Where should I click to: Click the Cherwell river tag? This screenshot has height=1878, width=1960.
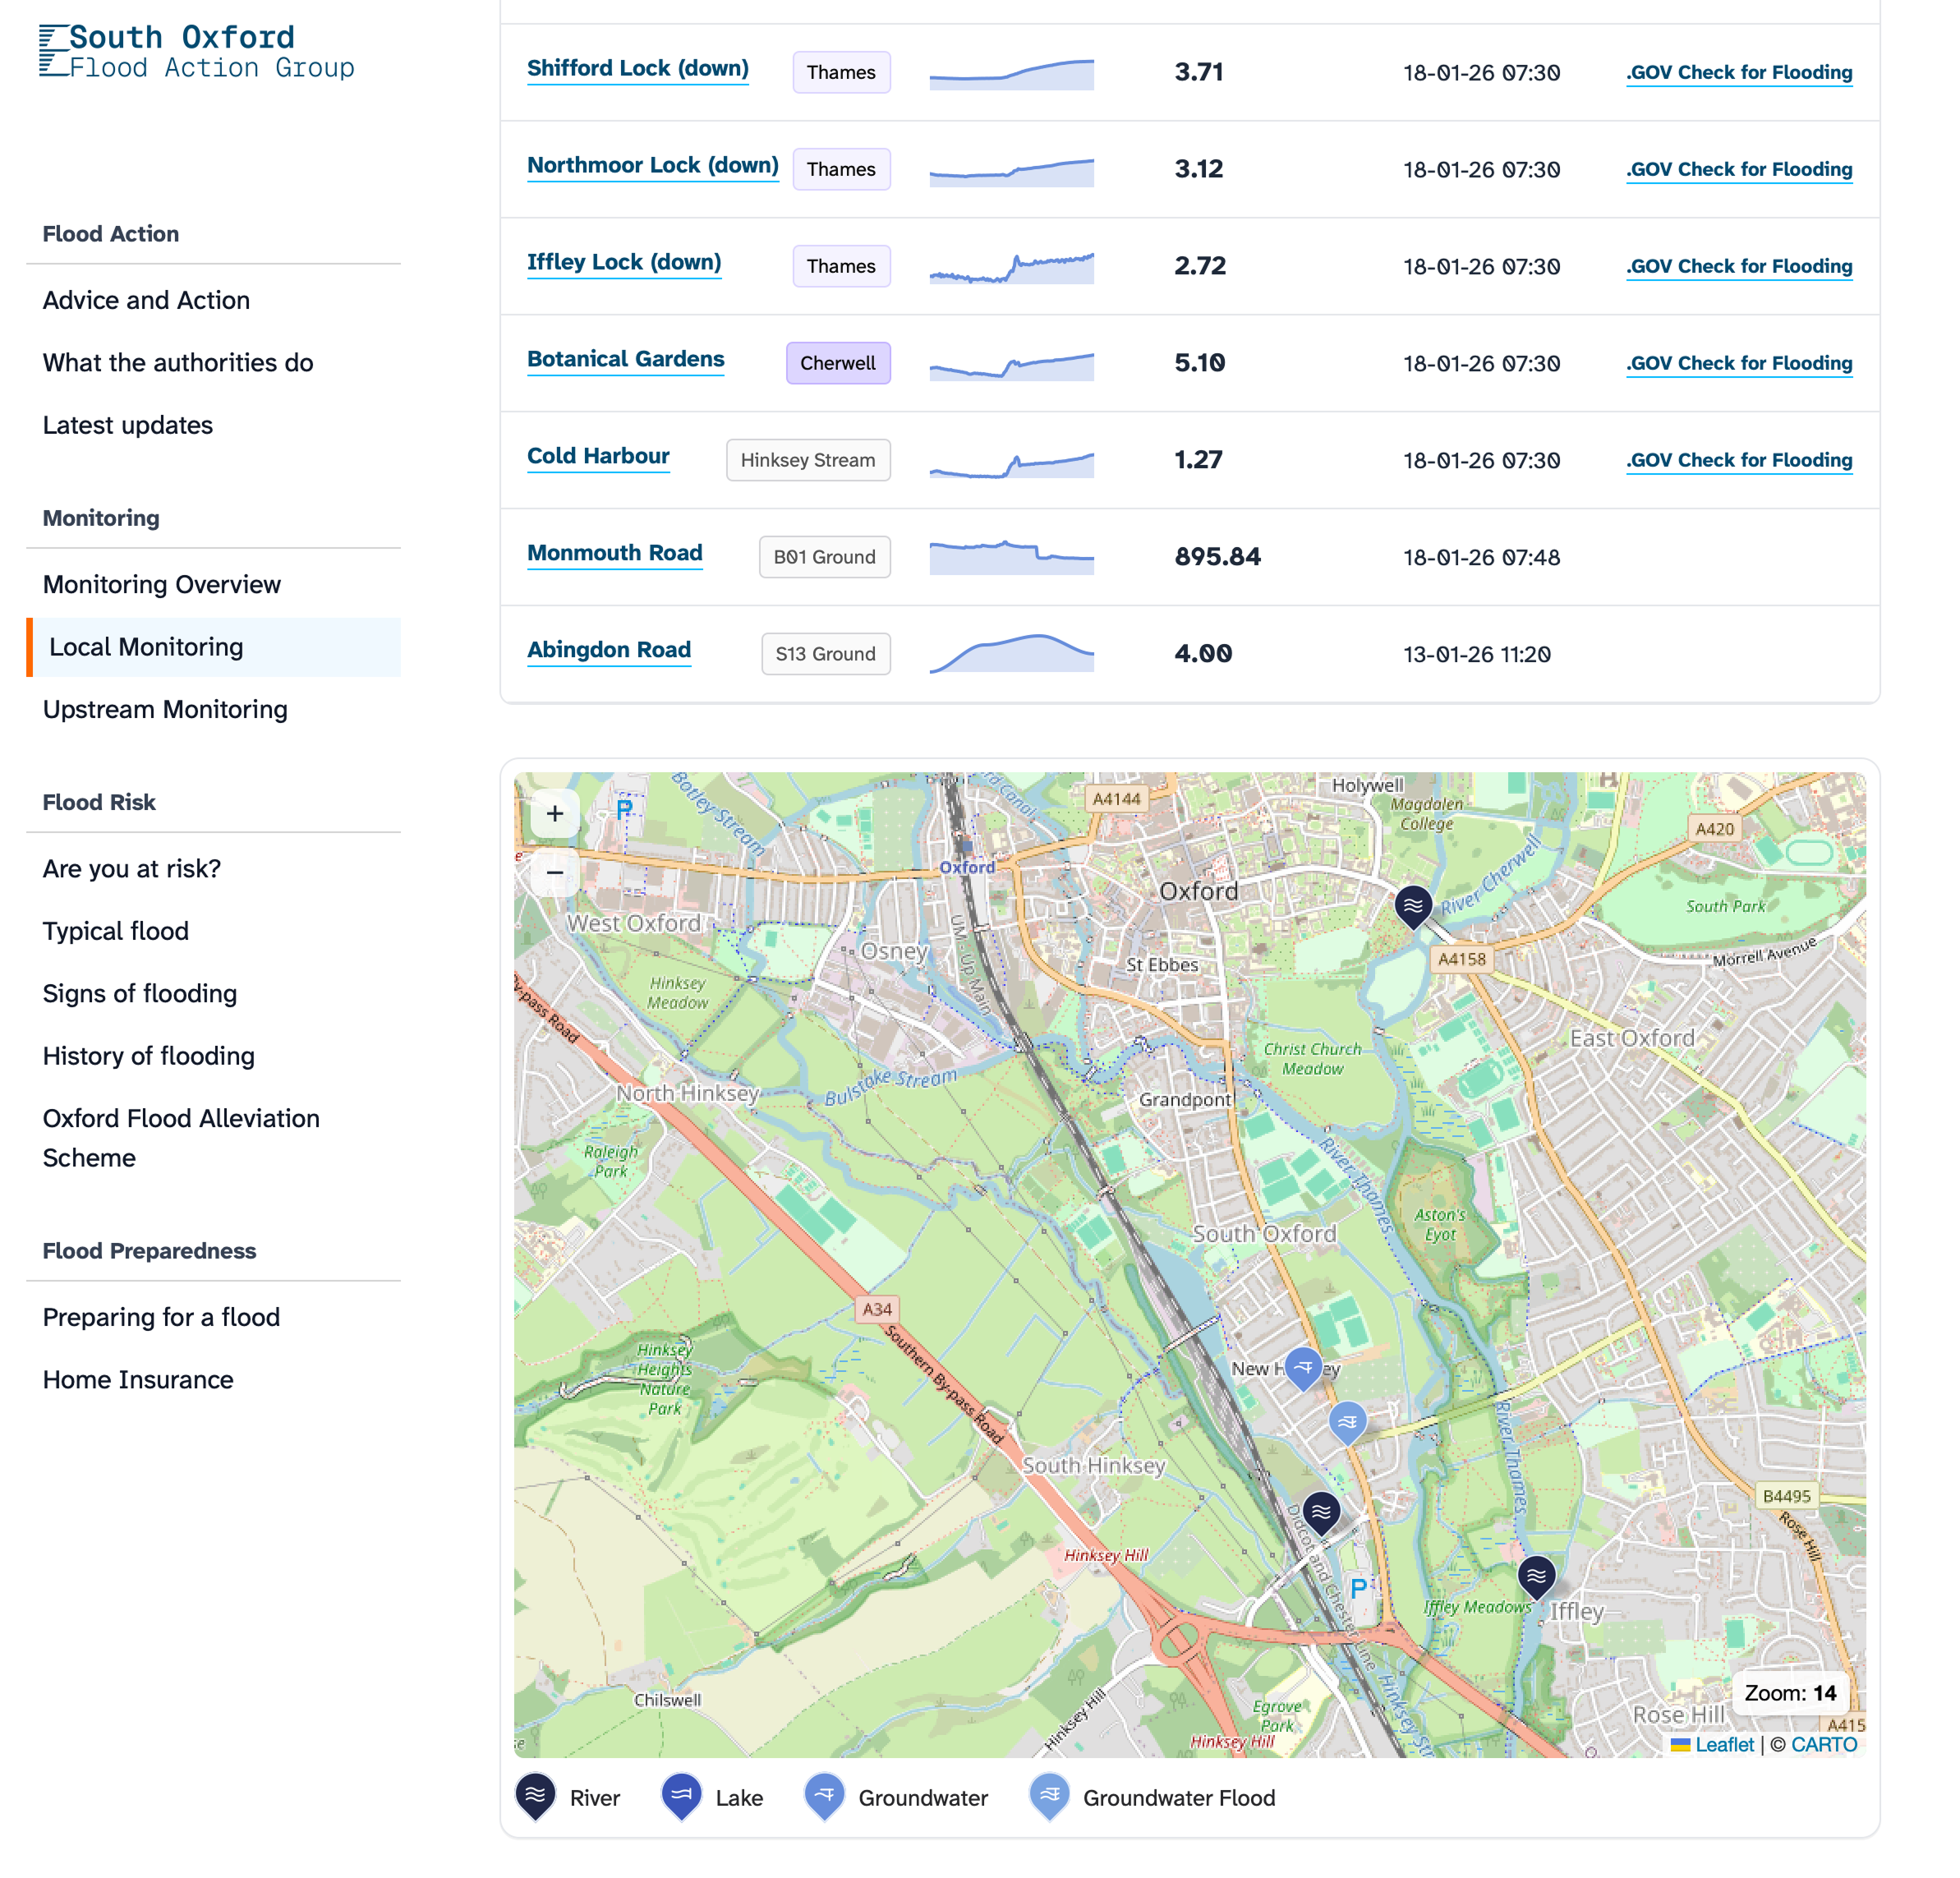click(837, 363)
